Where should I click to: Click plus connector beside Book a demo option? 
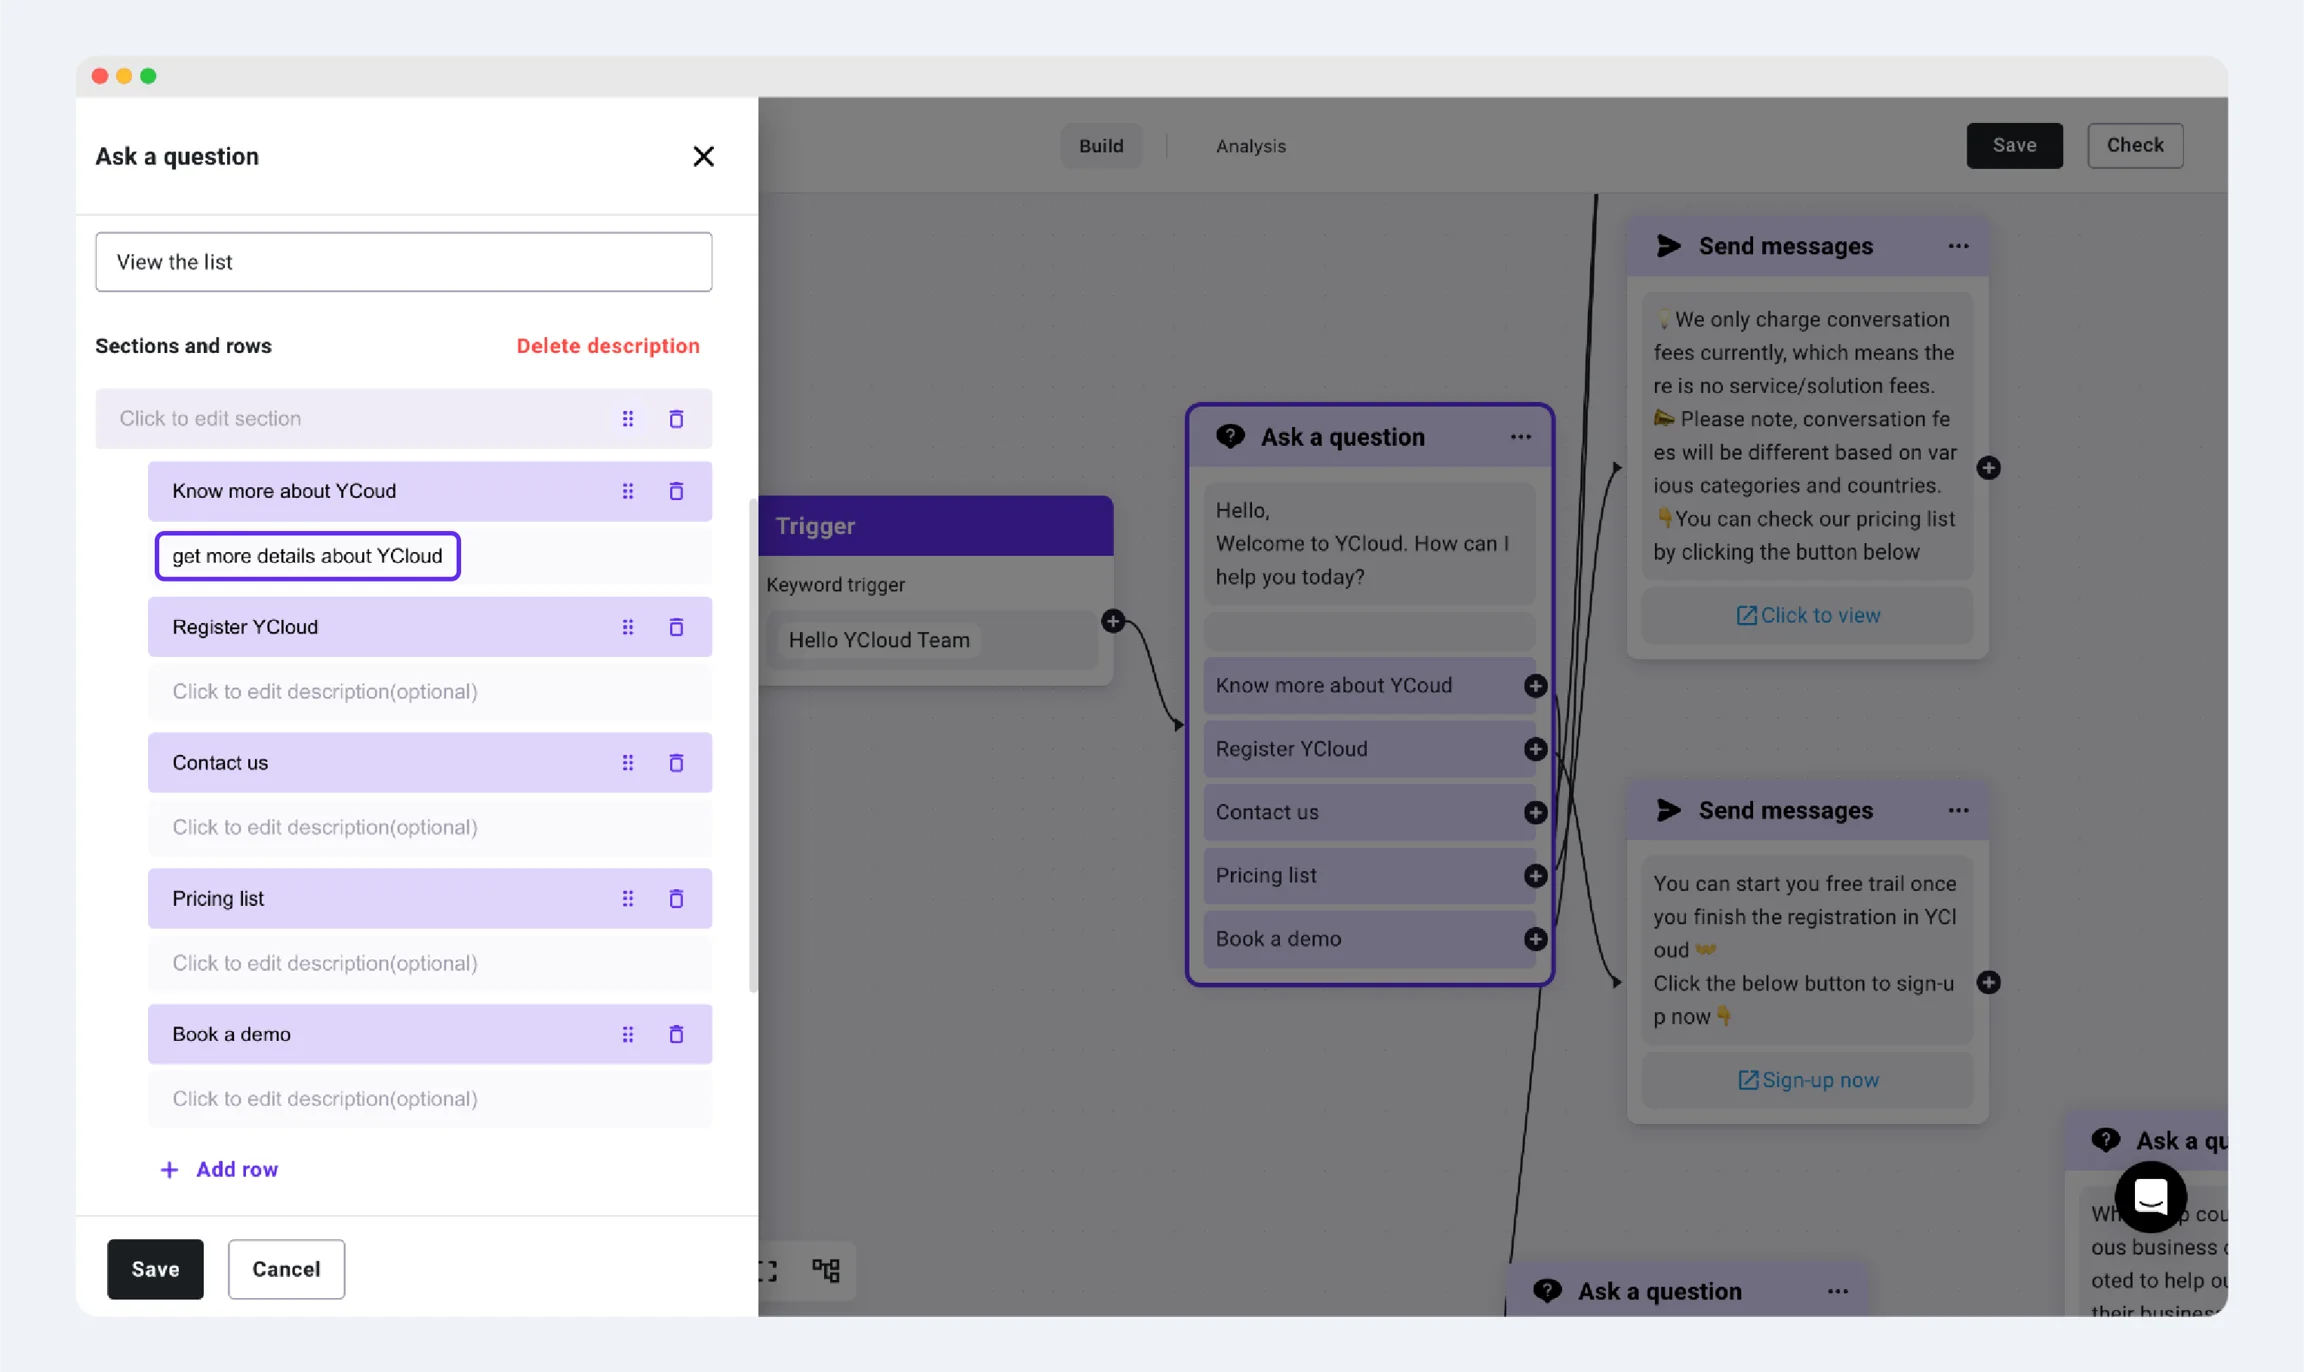(1535, 939)
